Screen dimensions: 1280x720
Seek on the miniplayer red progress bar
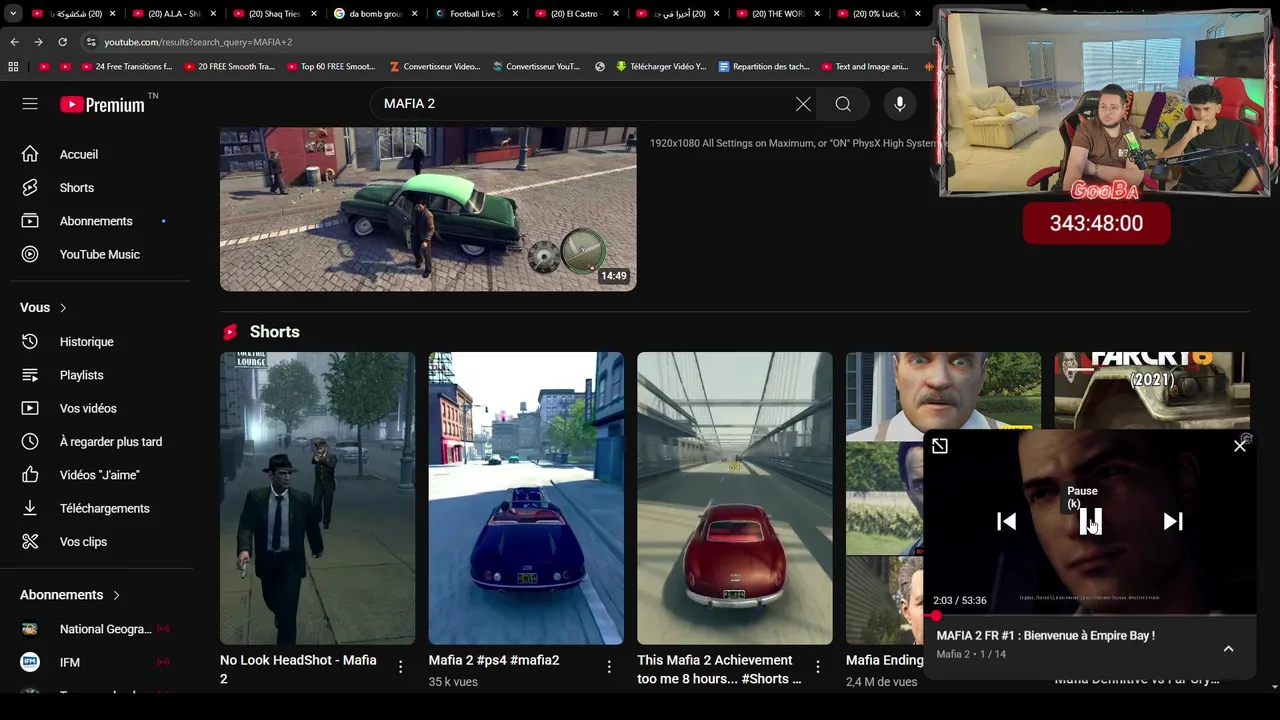[x=1090, y=615]
